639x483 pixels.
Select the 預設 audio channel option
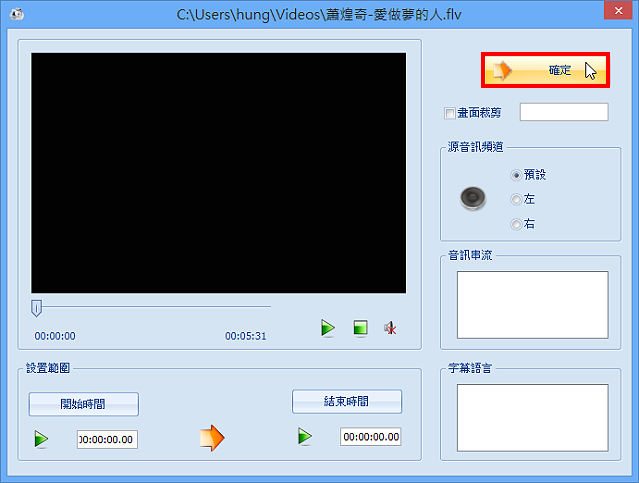coord(516,175)
